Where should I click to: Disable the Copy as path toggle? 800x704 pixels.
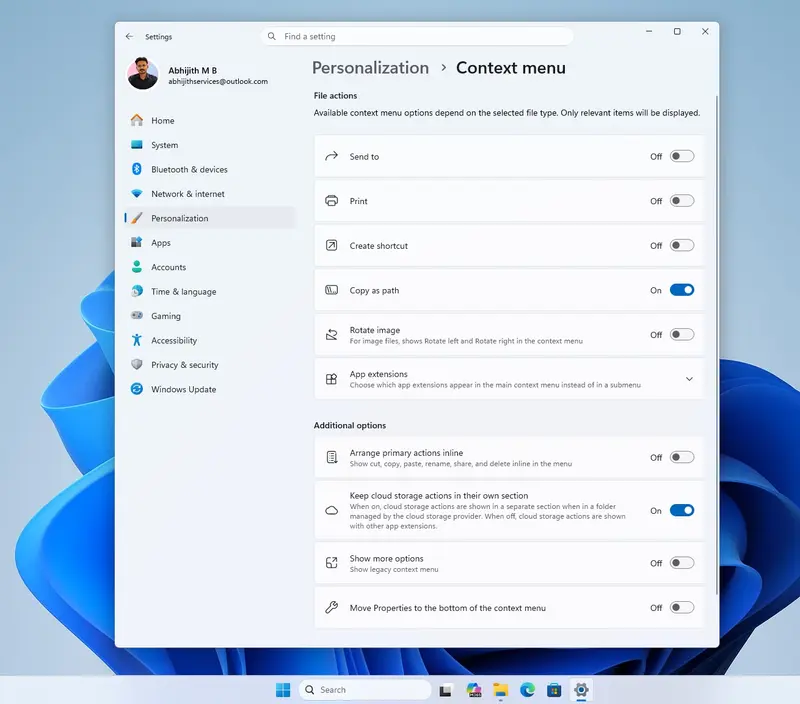(x=682, y=290)
